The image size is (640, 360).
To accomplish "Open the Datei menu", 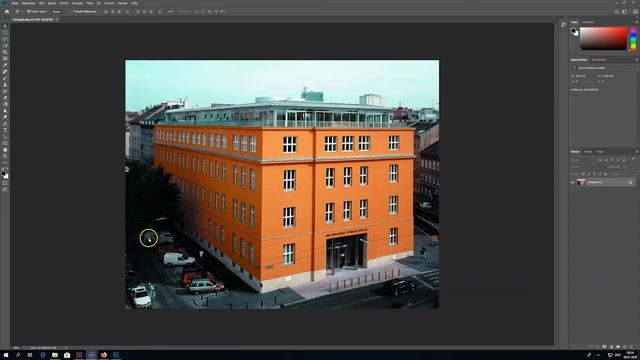I will tap(15, 3).
